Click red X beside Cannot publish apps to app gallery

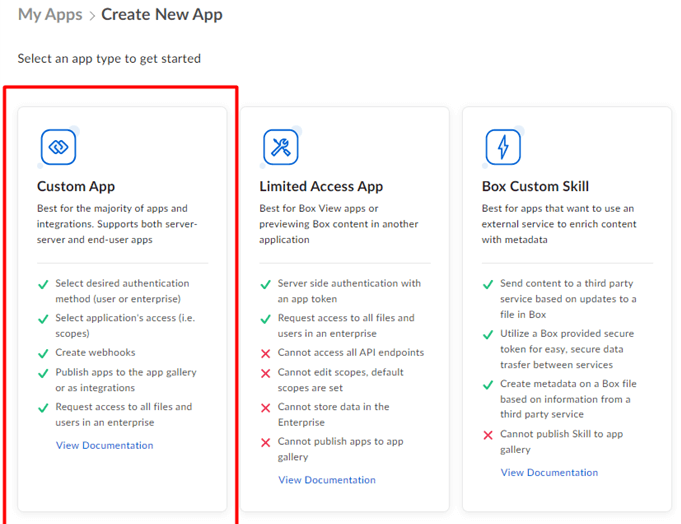pyautogui.click(x=265, y=443)
